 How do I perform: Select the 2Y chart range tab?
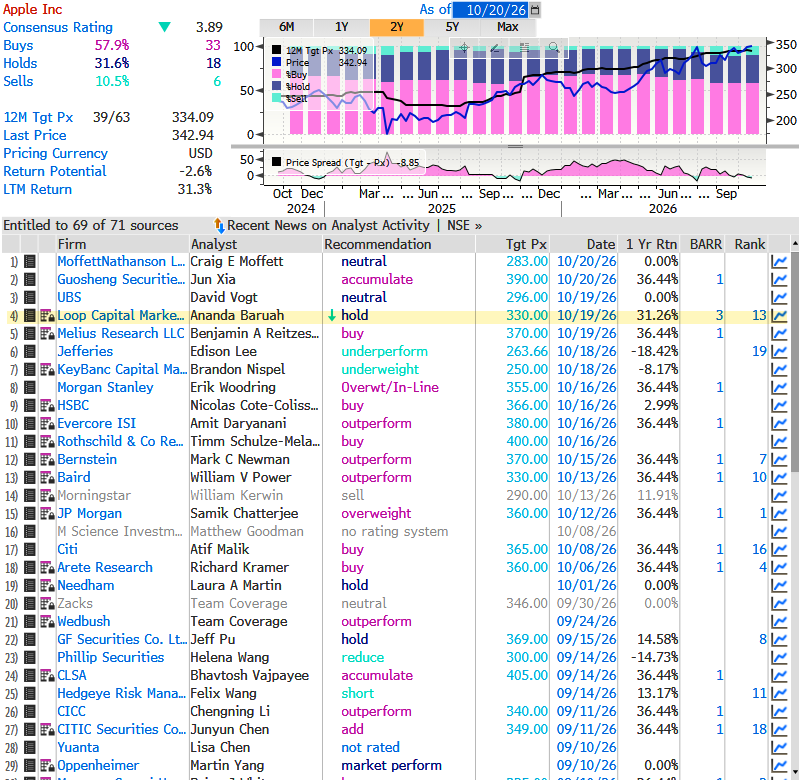(x=396, y=27)
